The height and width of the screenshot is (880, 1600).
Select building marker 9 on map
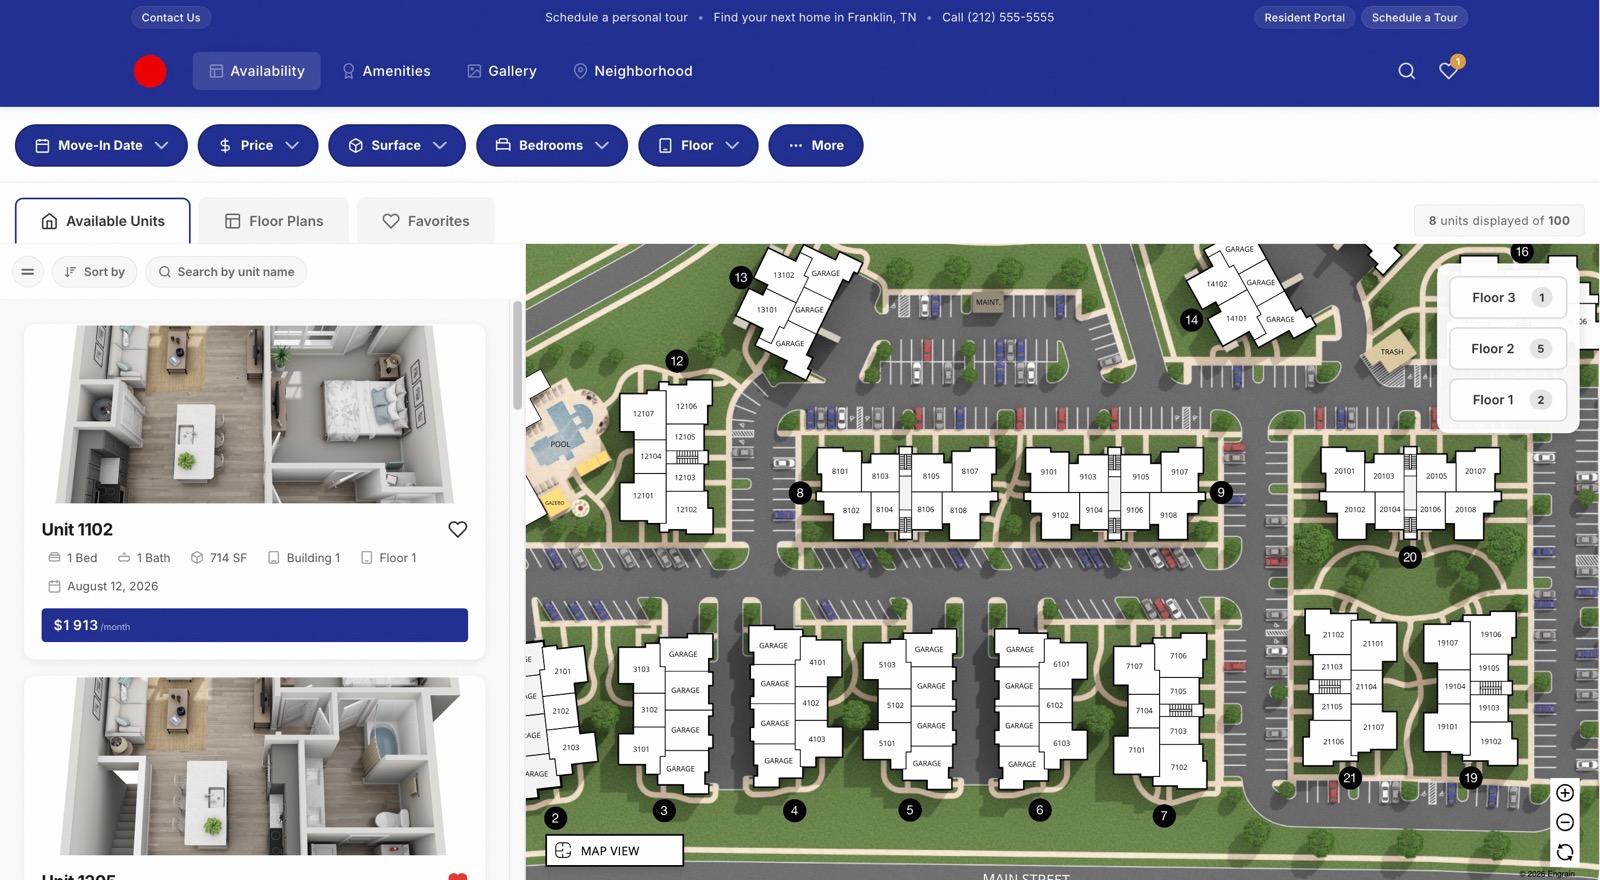point(1221,492)
